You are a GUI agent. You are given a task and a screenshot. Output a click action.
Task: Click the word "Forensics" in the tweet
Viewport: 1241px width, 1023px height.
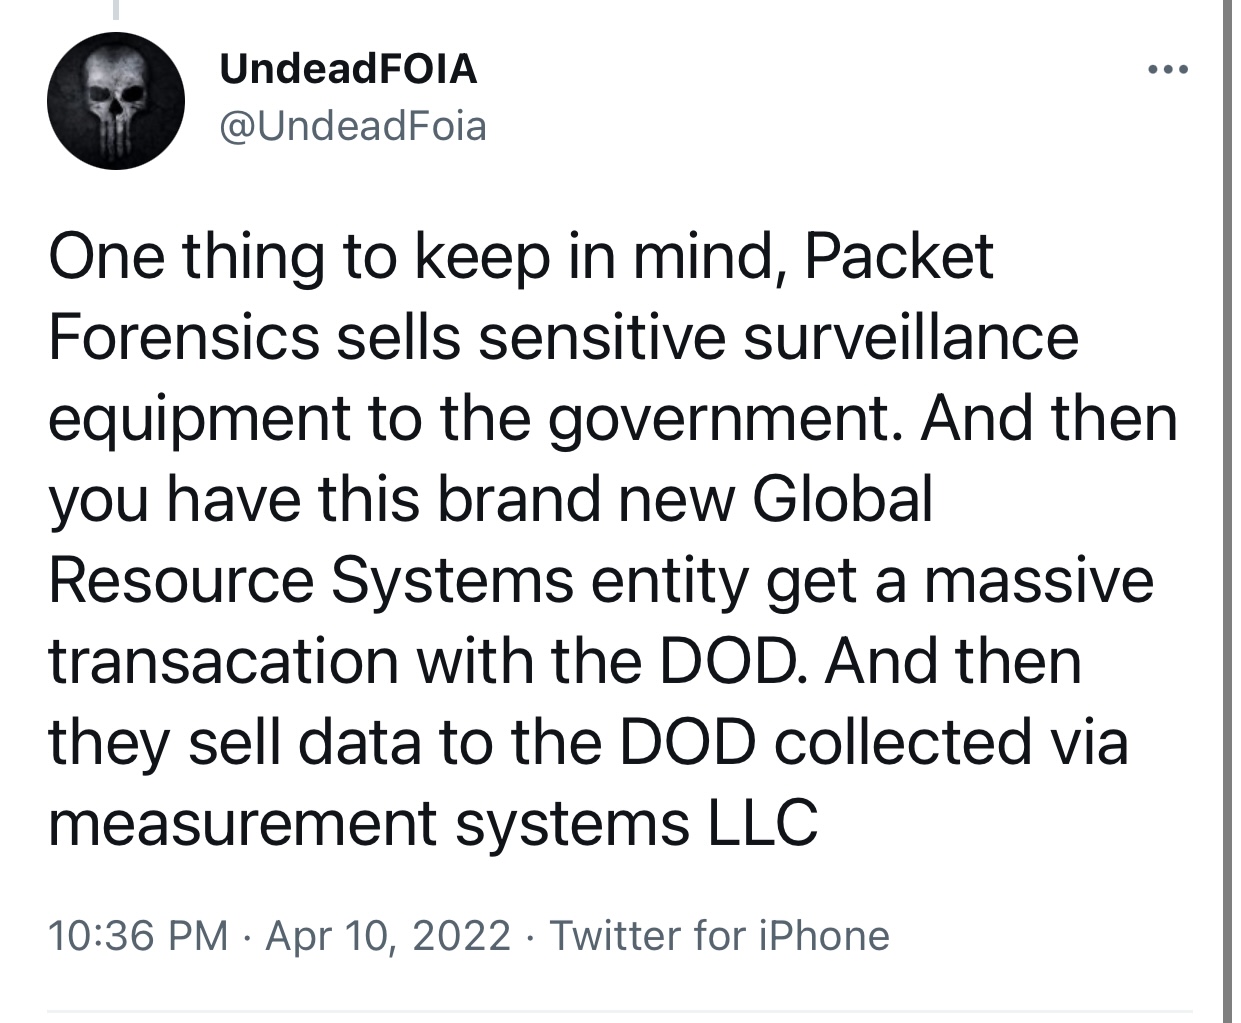tap(183, 338)
